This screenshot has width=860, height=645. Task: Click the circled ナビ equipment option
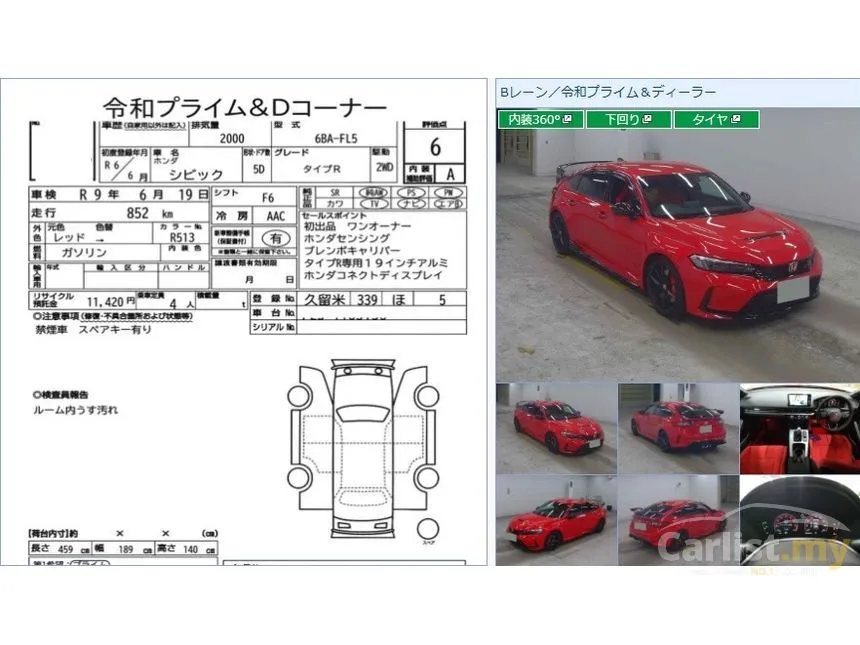tap(411, 203)
